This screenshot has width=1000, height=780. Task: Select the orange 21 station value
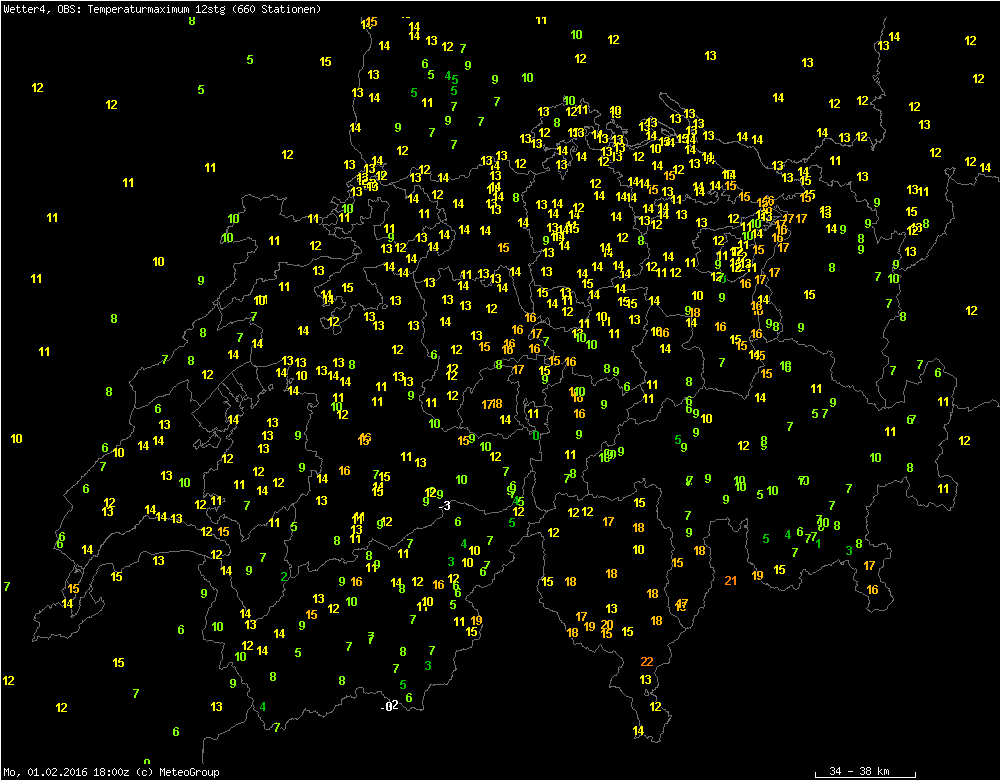click(731, 580)
